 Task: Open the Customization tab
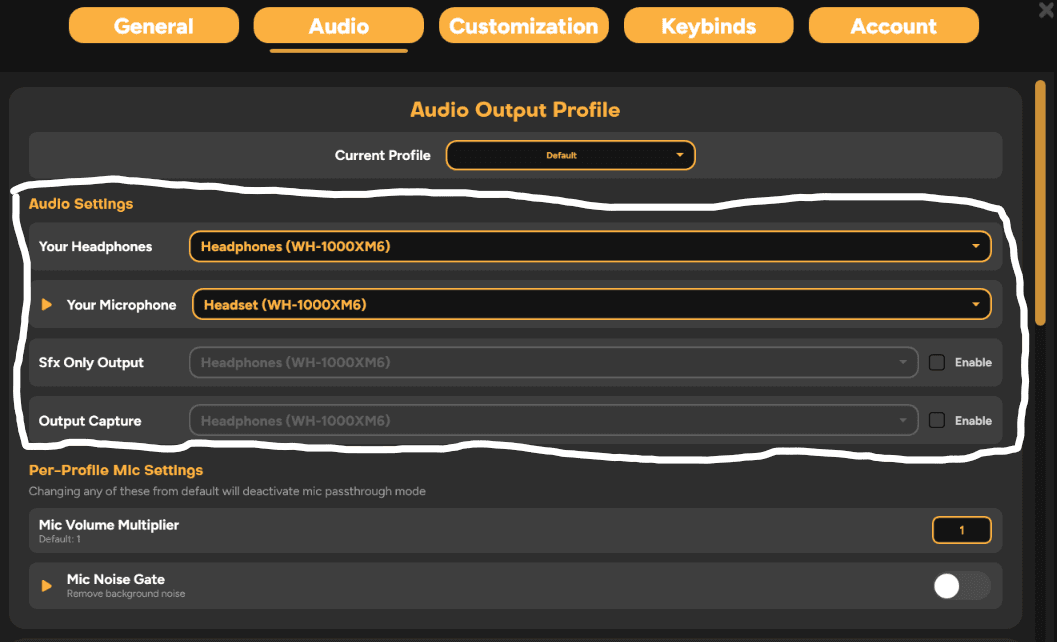(x=524, y=26)
